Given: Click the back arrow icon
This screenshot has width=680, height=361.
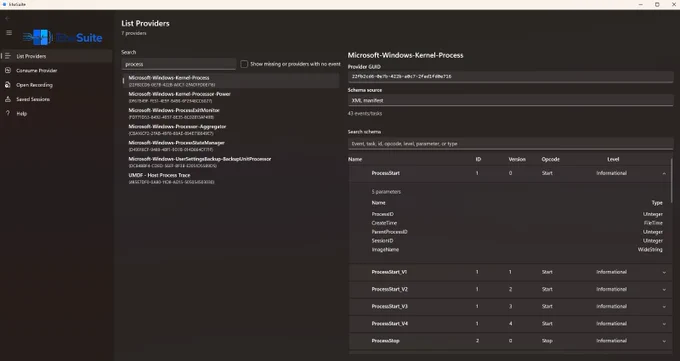Looking at the screenshot, I should pos(7,19).
